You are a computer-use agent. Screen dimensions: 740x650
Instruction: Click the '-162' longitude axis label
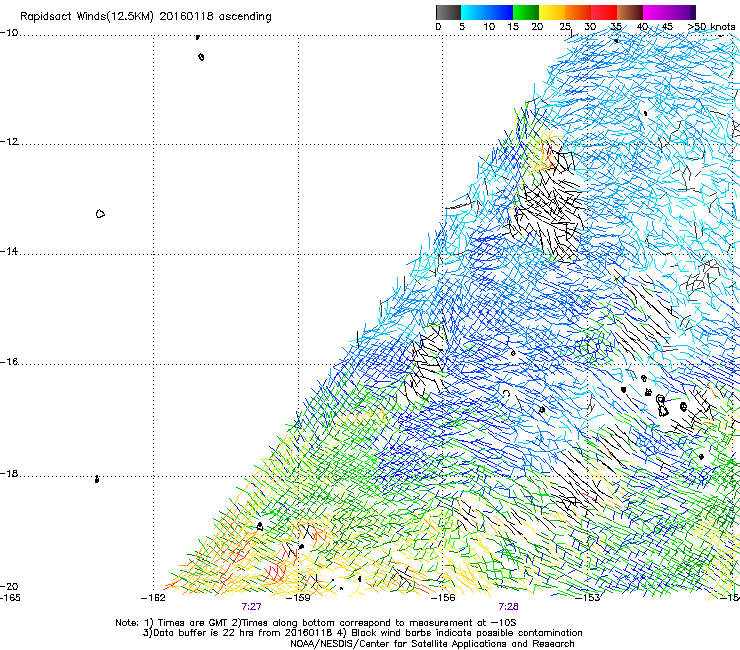click(x=153, y=598)
